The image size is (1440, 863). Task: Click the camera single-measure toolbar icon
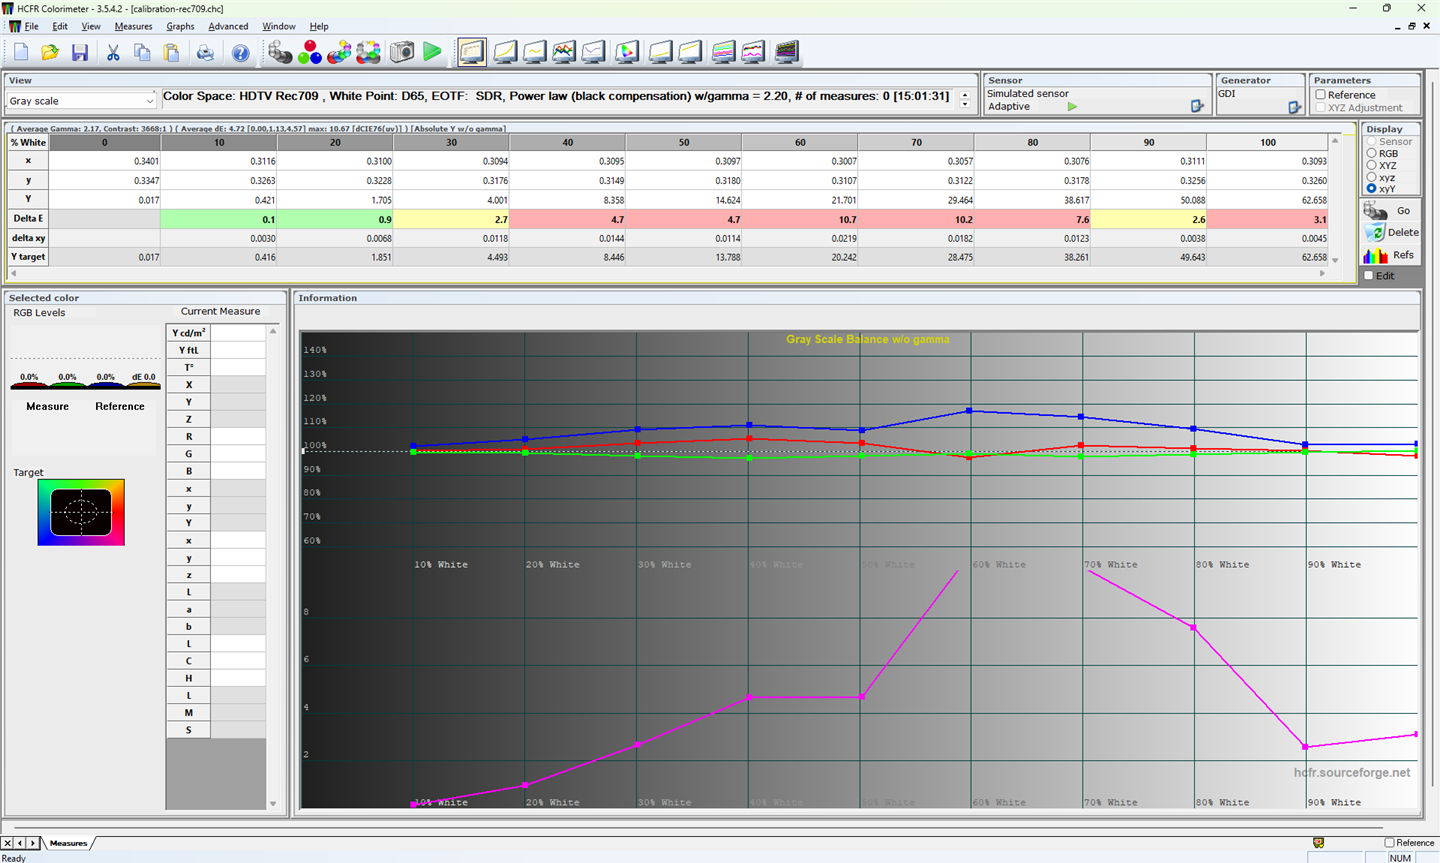click(x=402, y=52)
